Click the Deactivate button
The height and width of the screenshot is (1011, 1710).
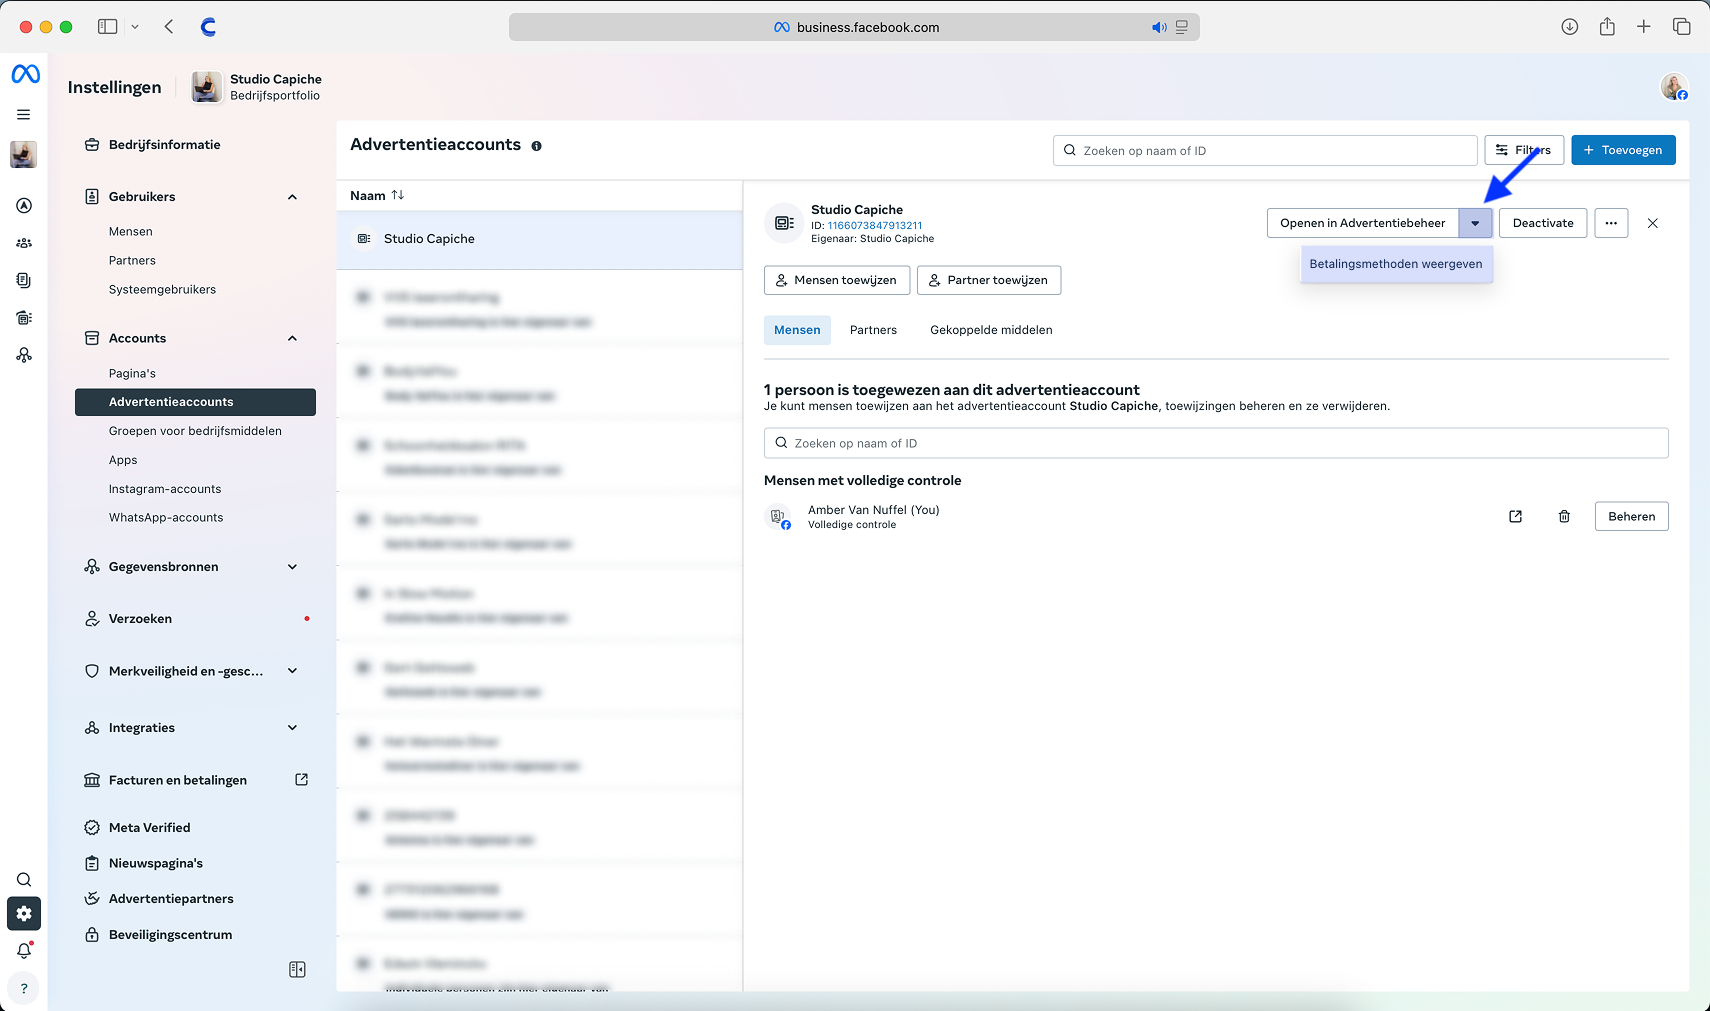(1543, 223)
